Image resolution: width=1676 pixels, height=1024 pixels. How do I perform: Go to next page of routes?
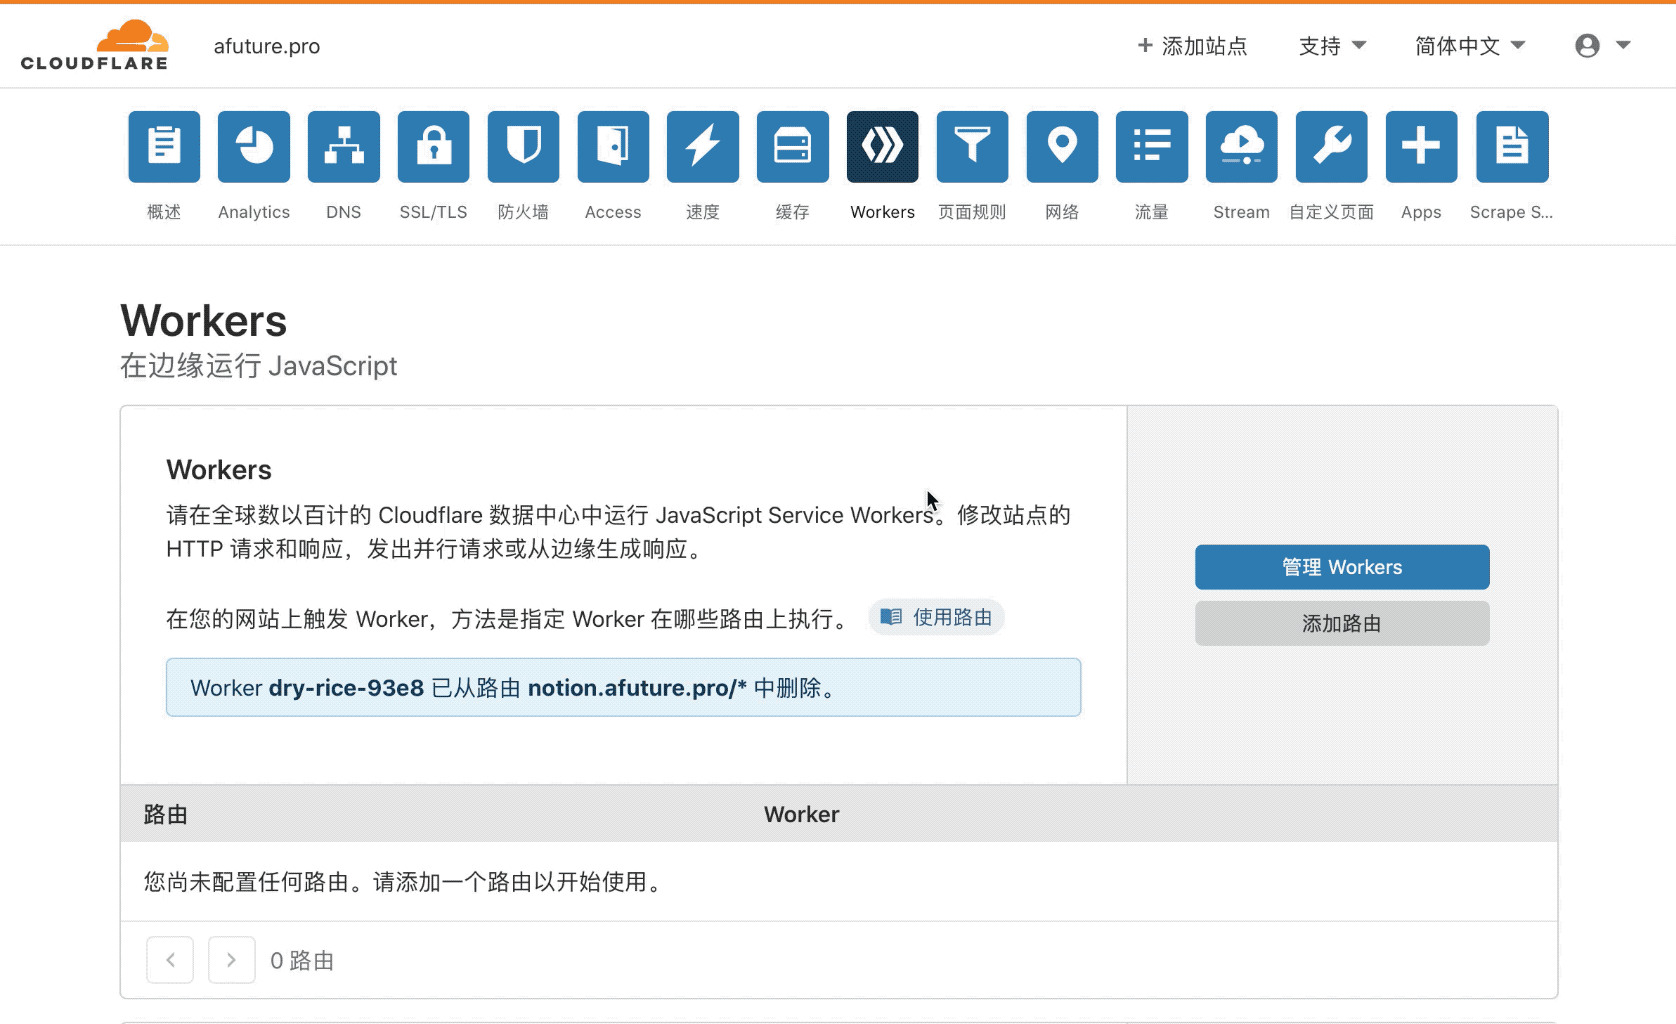pyautogui.click(x=232, y=960)
